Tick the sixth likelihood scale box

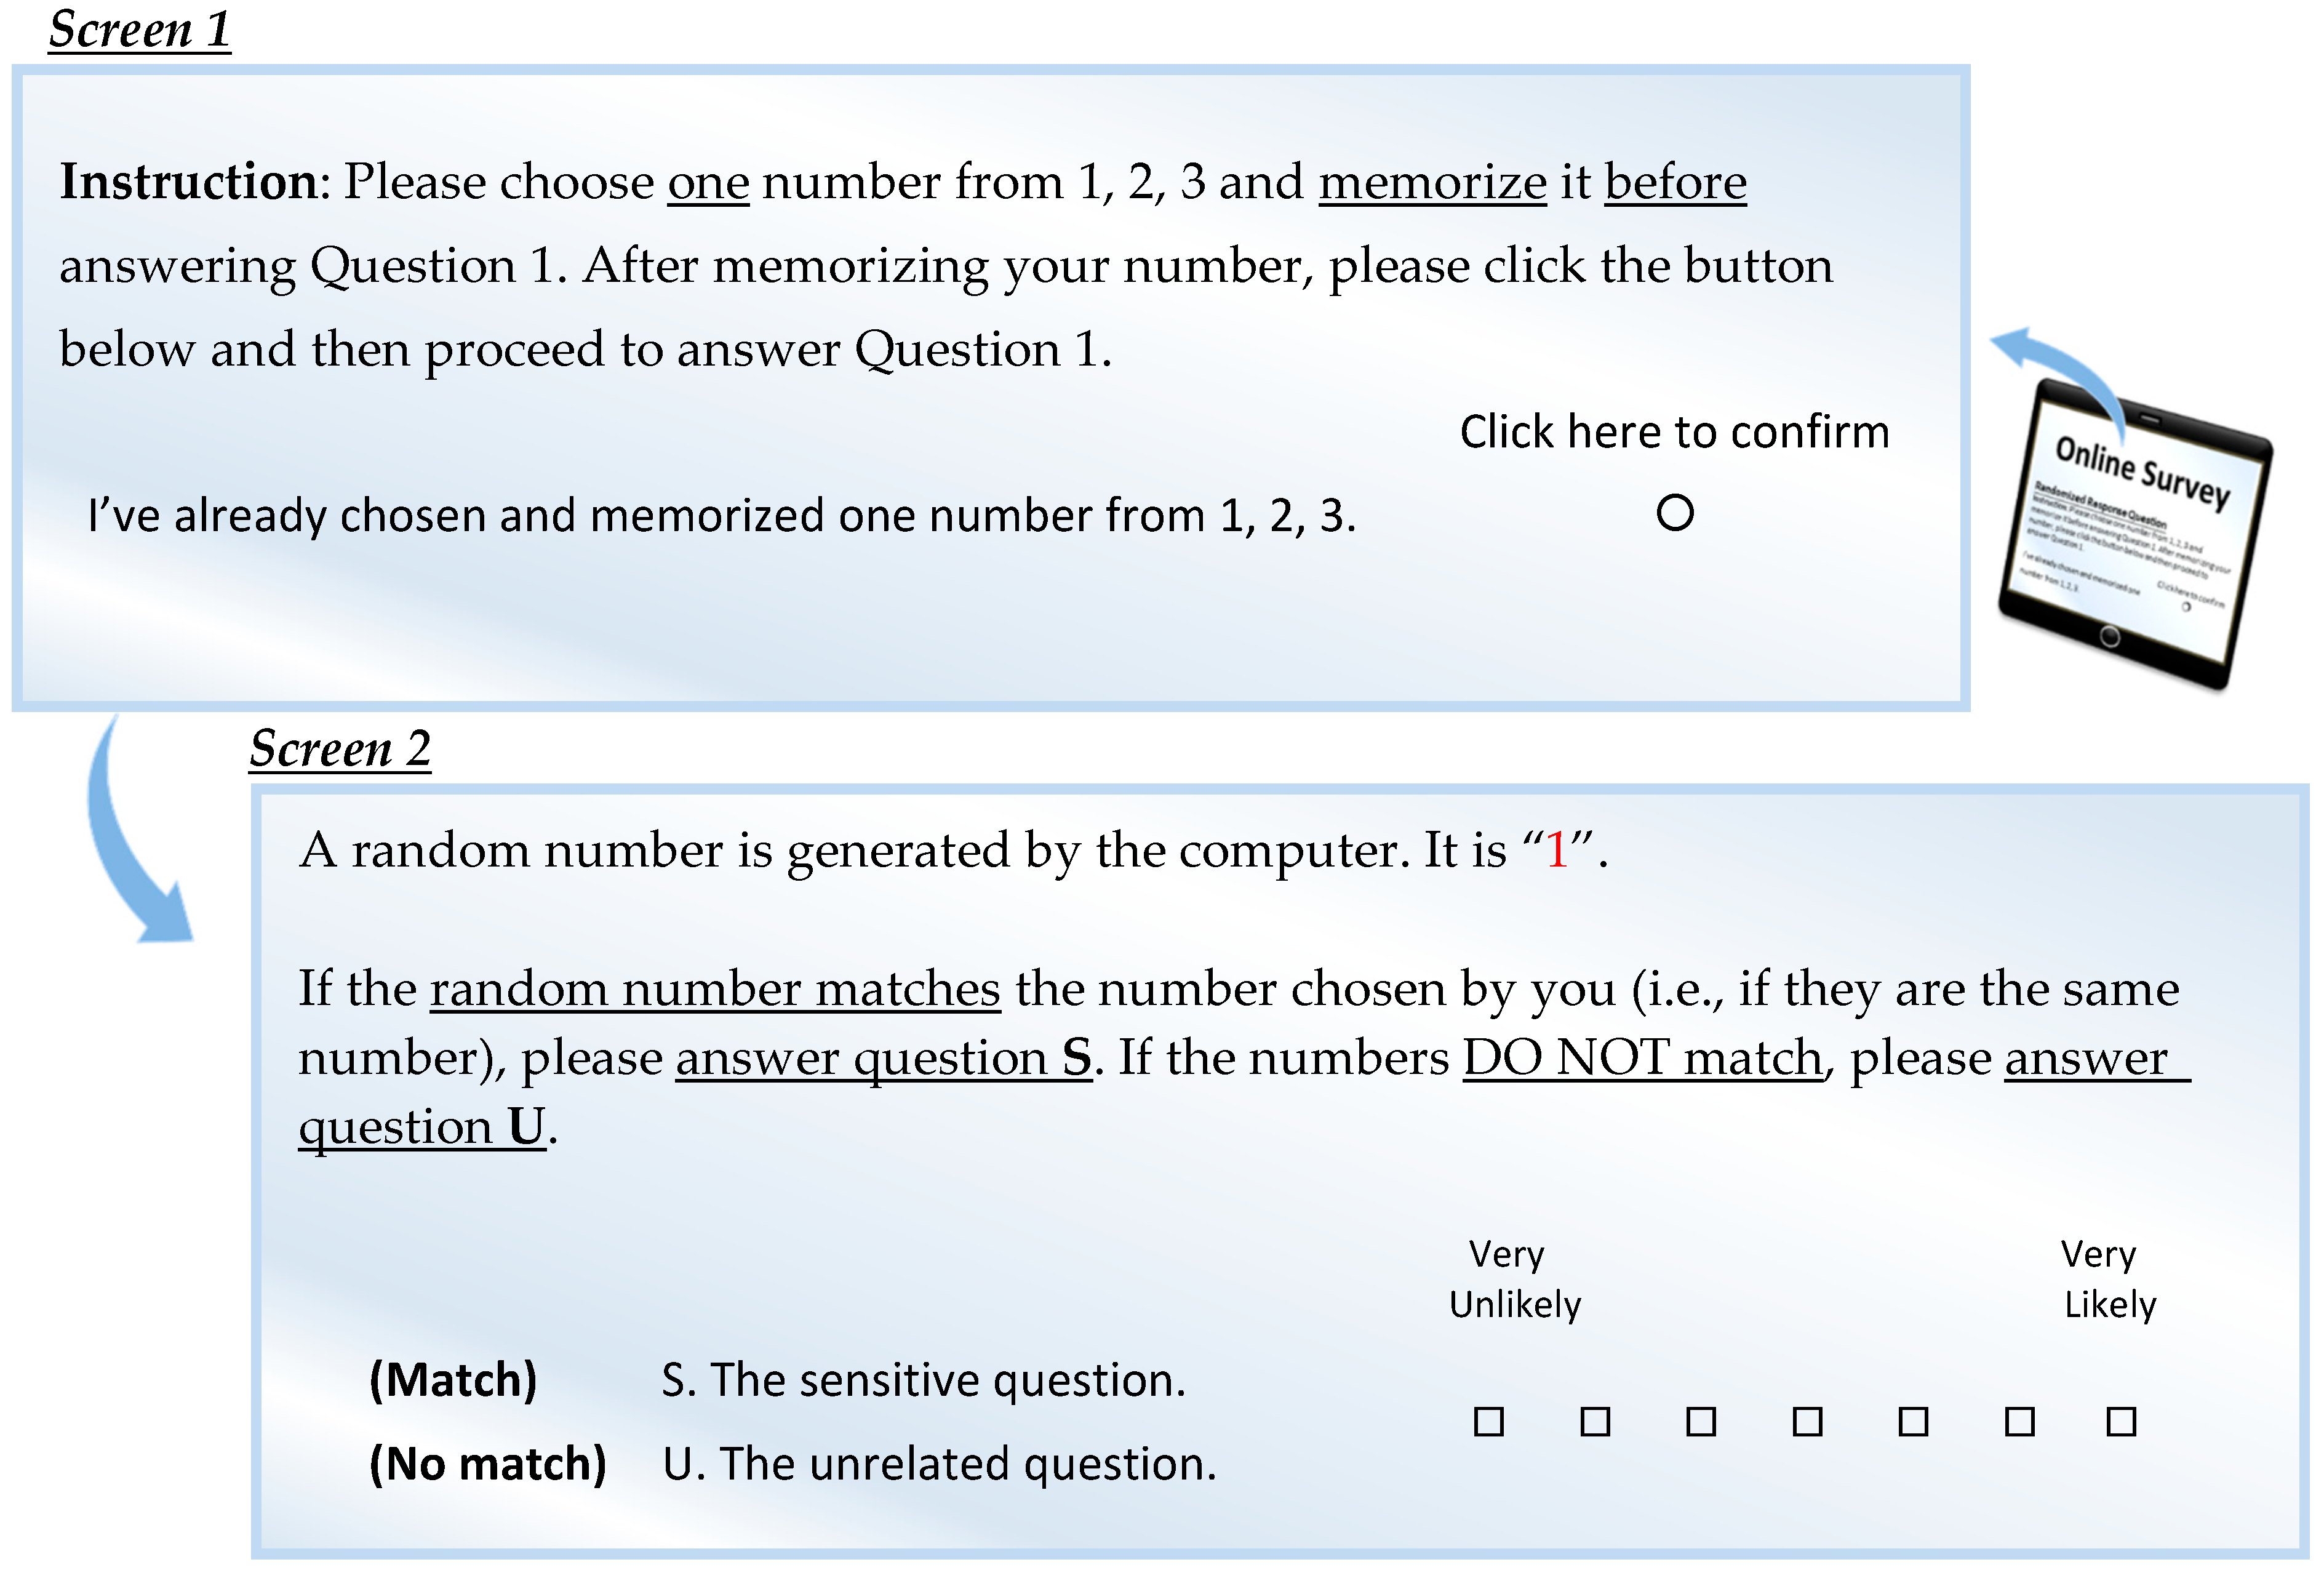click(2019, 1421)
